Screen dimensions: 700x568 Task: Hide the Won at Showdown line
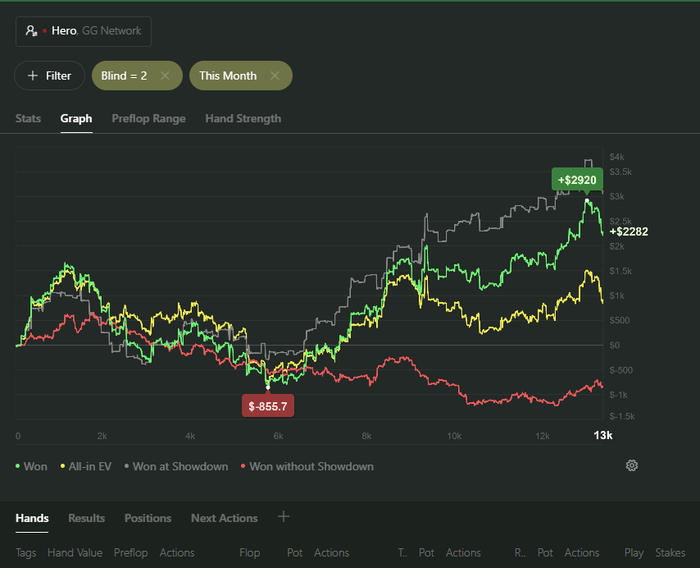[x=176, y=466]
